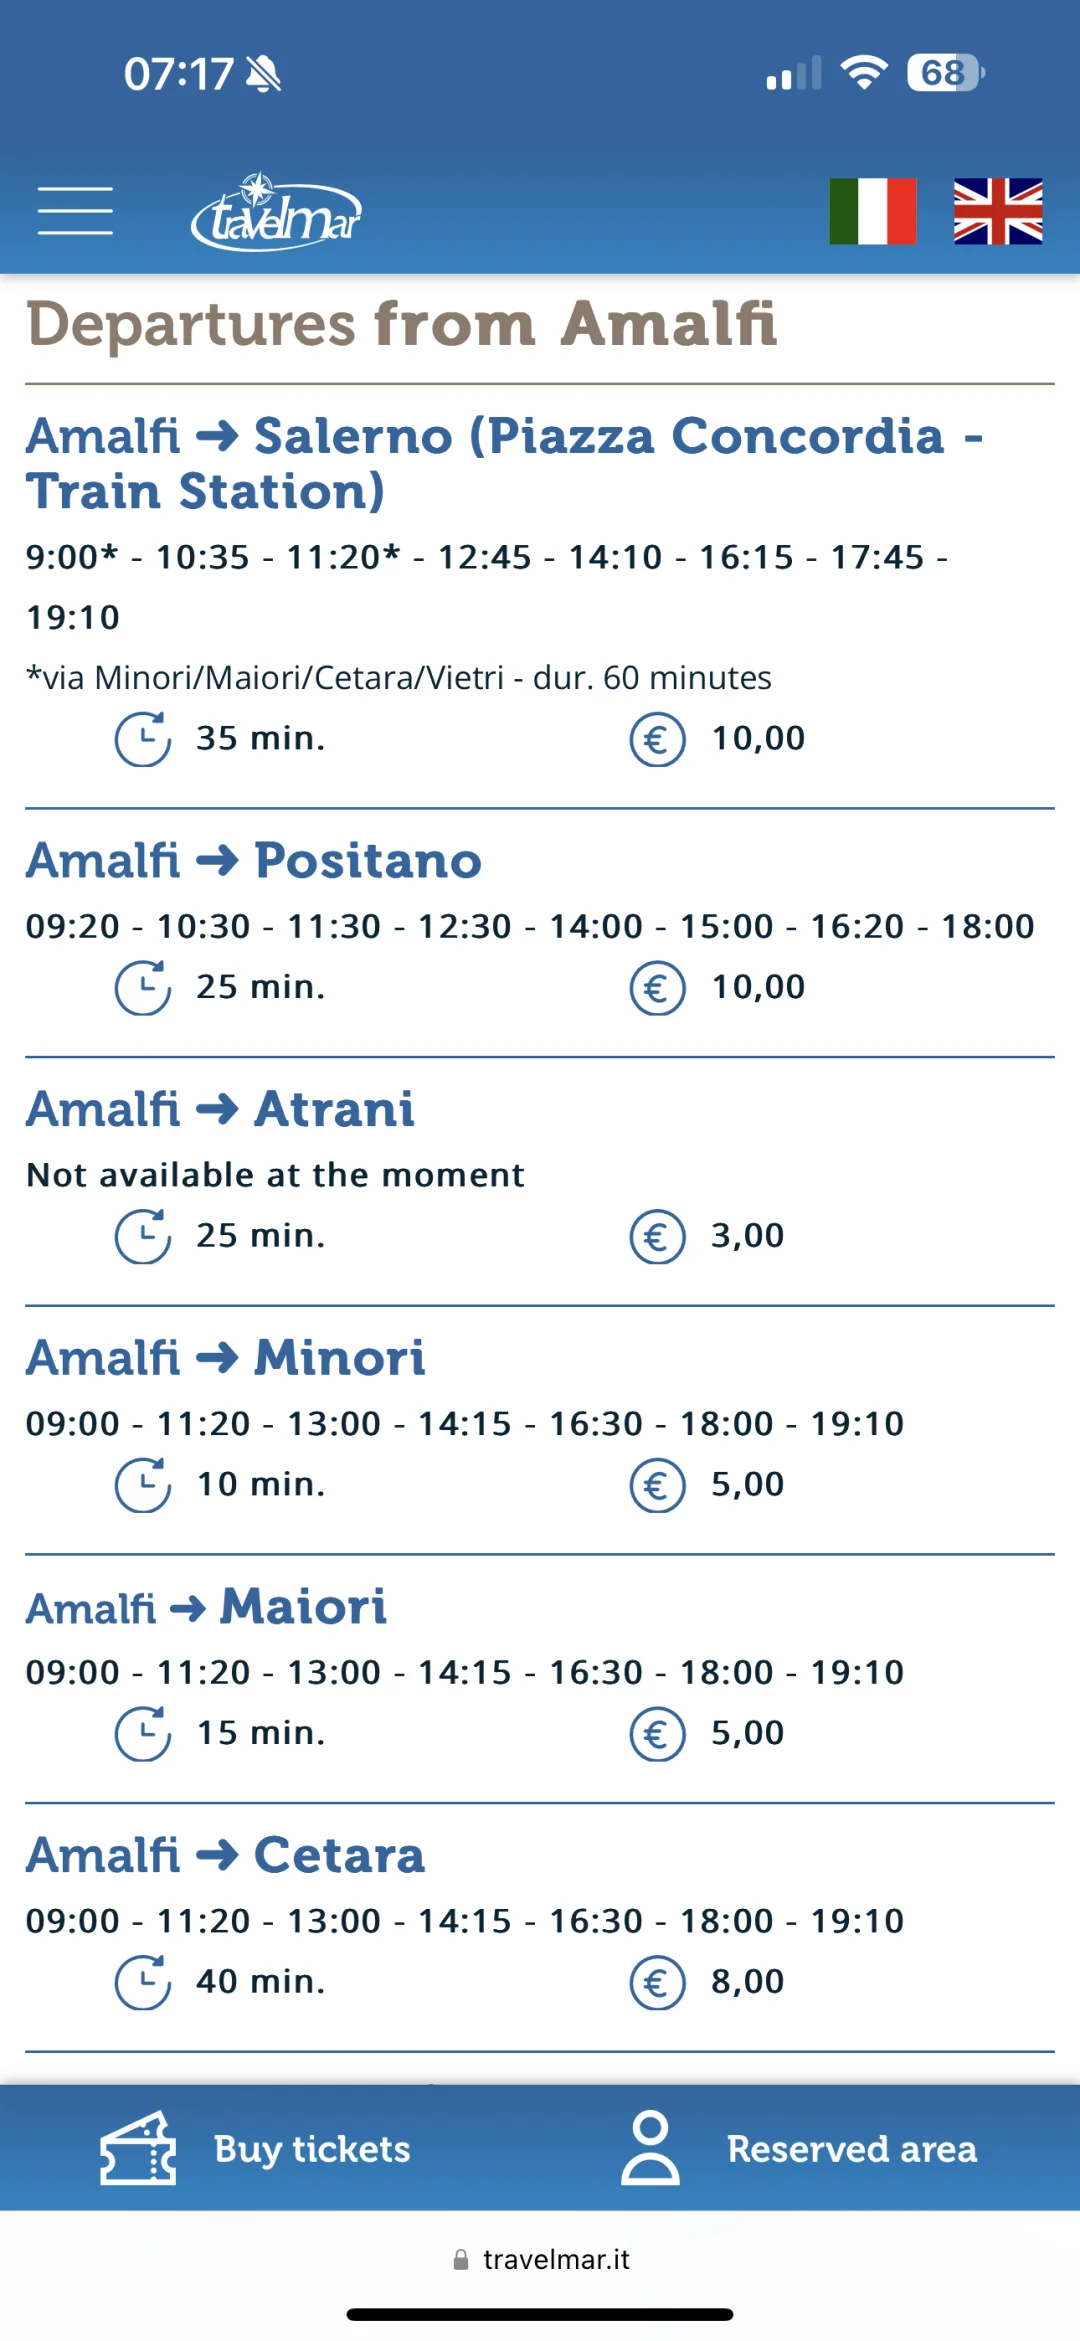Tap the clock icon for Cetara duration
The height and width of the screenshot is (2341, 1080).
[143, 1983]
